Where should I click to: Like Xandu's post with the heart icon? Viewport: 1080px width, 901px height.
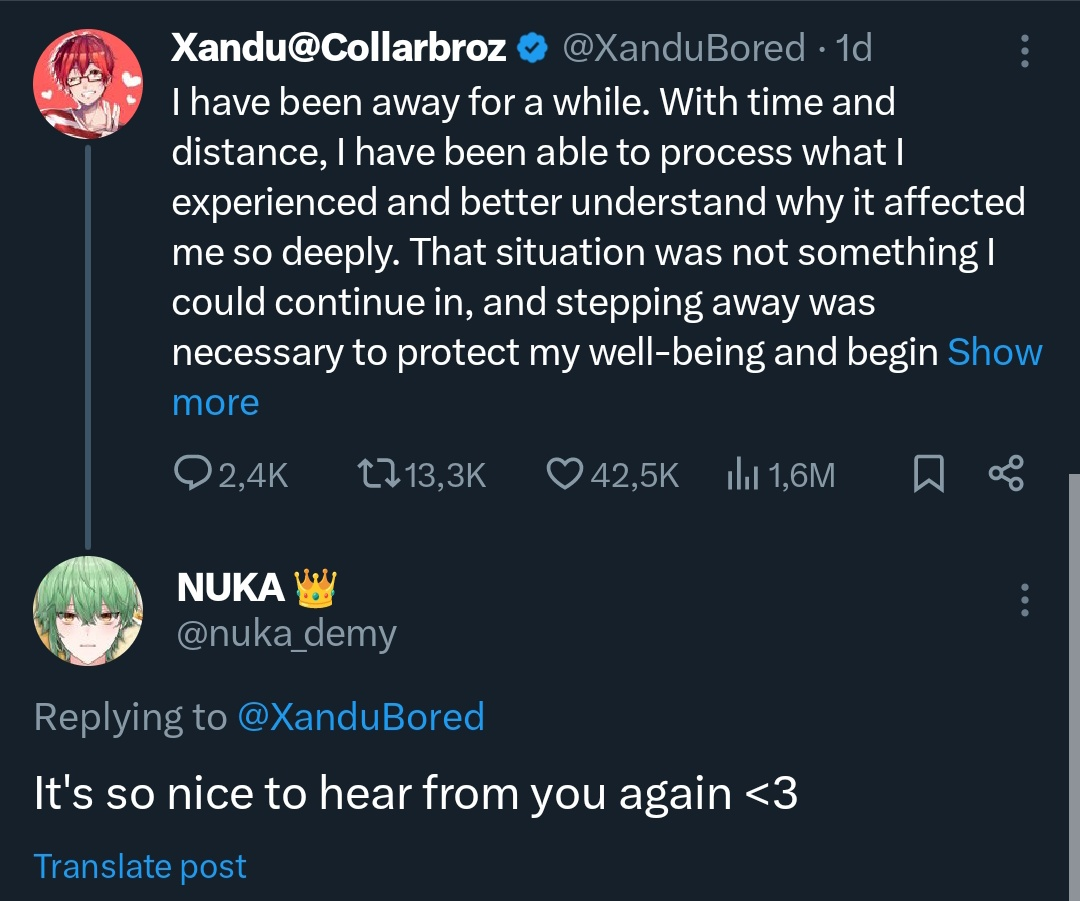pyautogui.click(x=564, y=475)
